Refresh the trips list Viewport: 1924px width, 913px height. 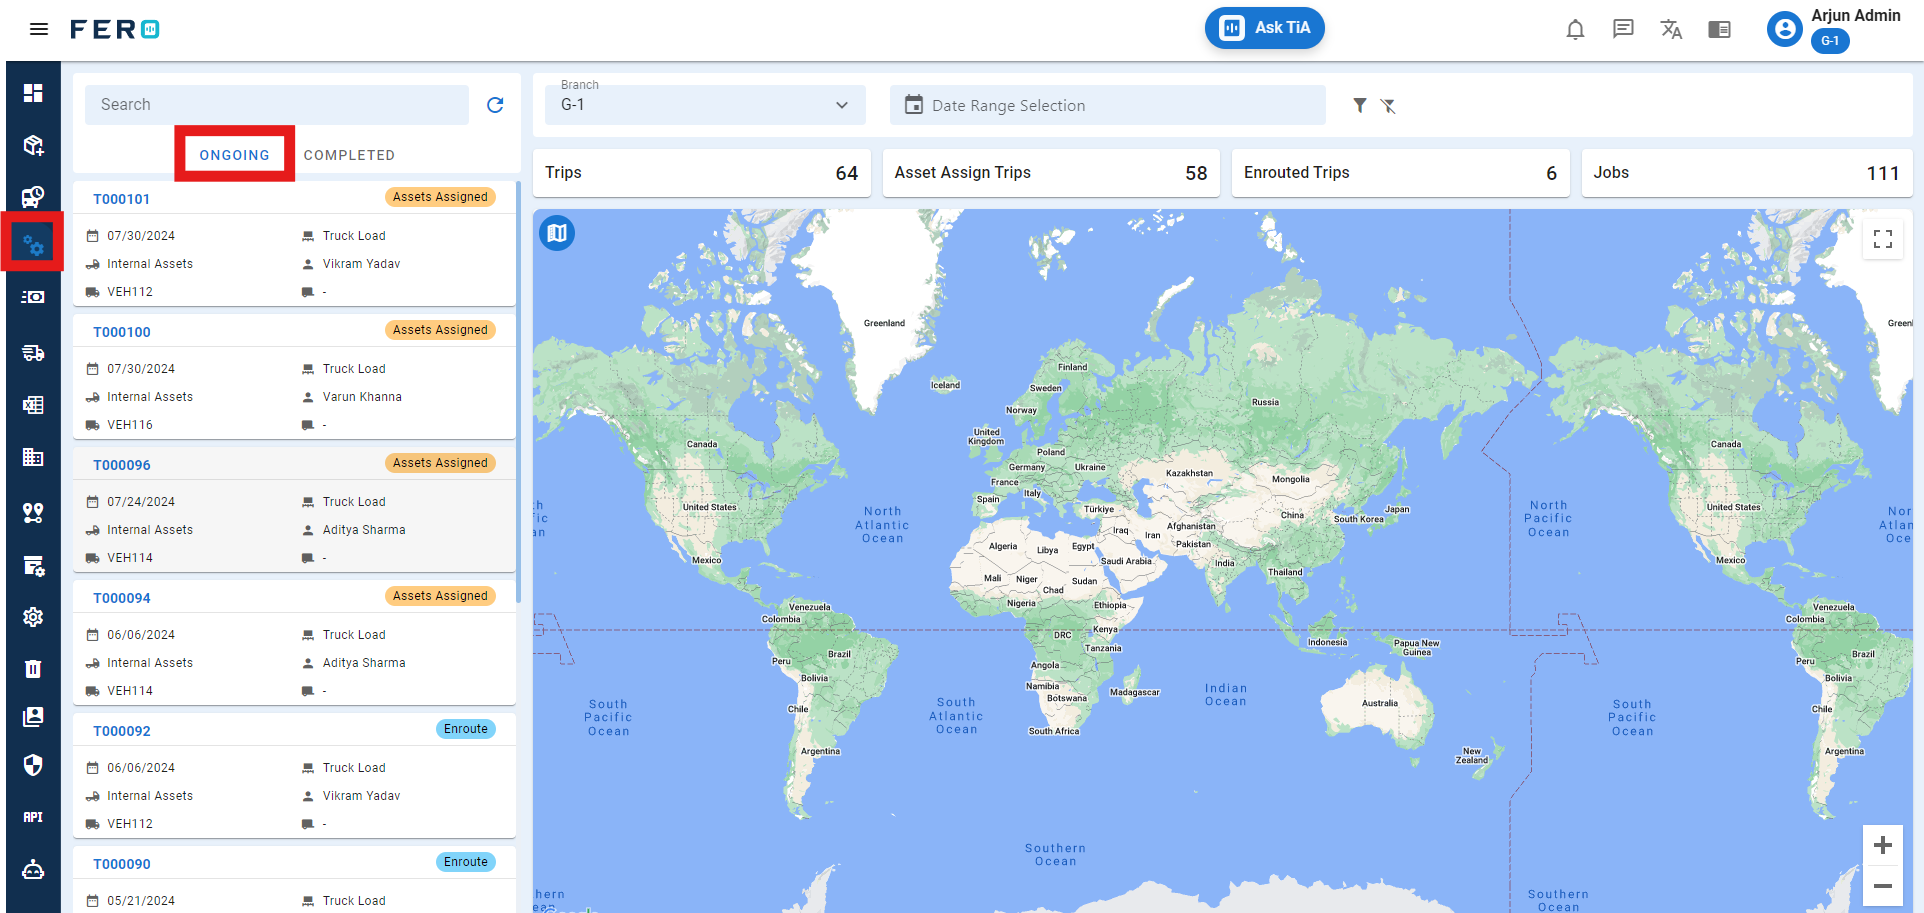[495, 105]
